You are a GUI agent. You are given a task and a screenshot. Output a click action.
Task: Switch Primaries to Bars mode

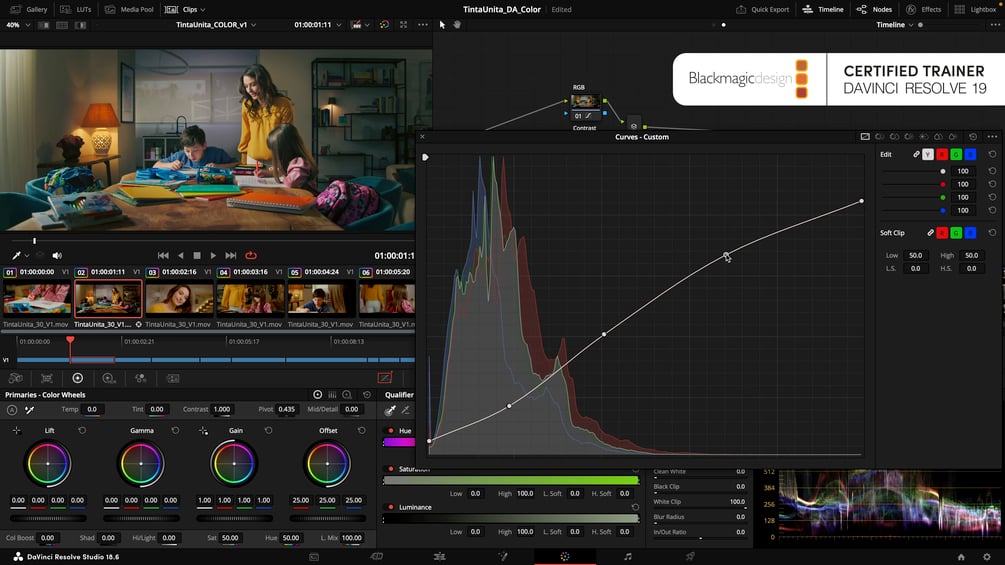[x=332, y=395]
